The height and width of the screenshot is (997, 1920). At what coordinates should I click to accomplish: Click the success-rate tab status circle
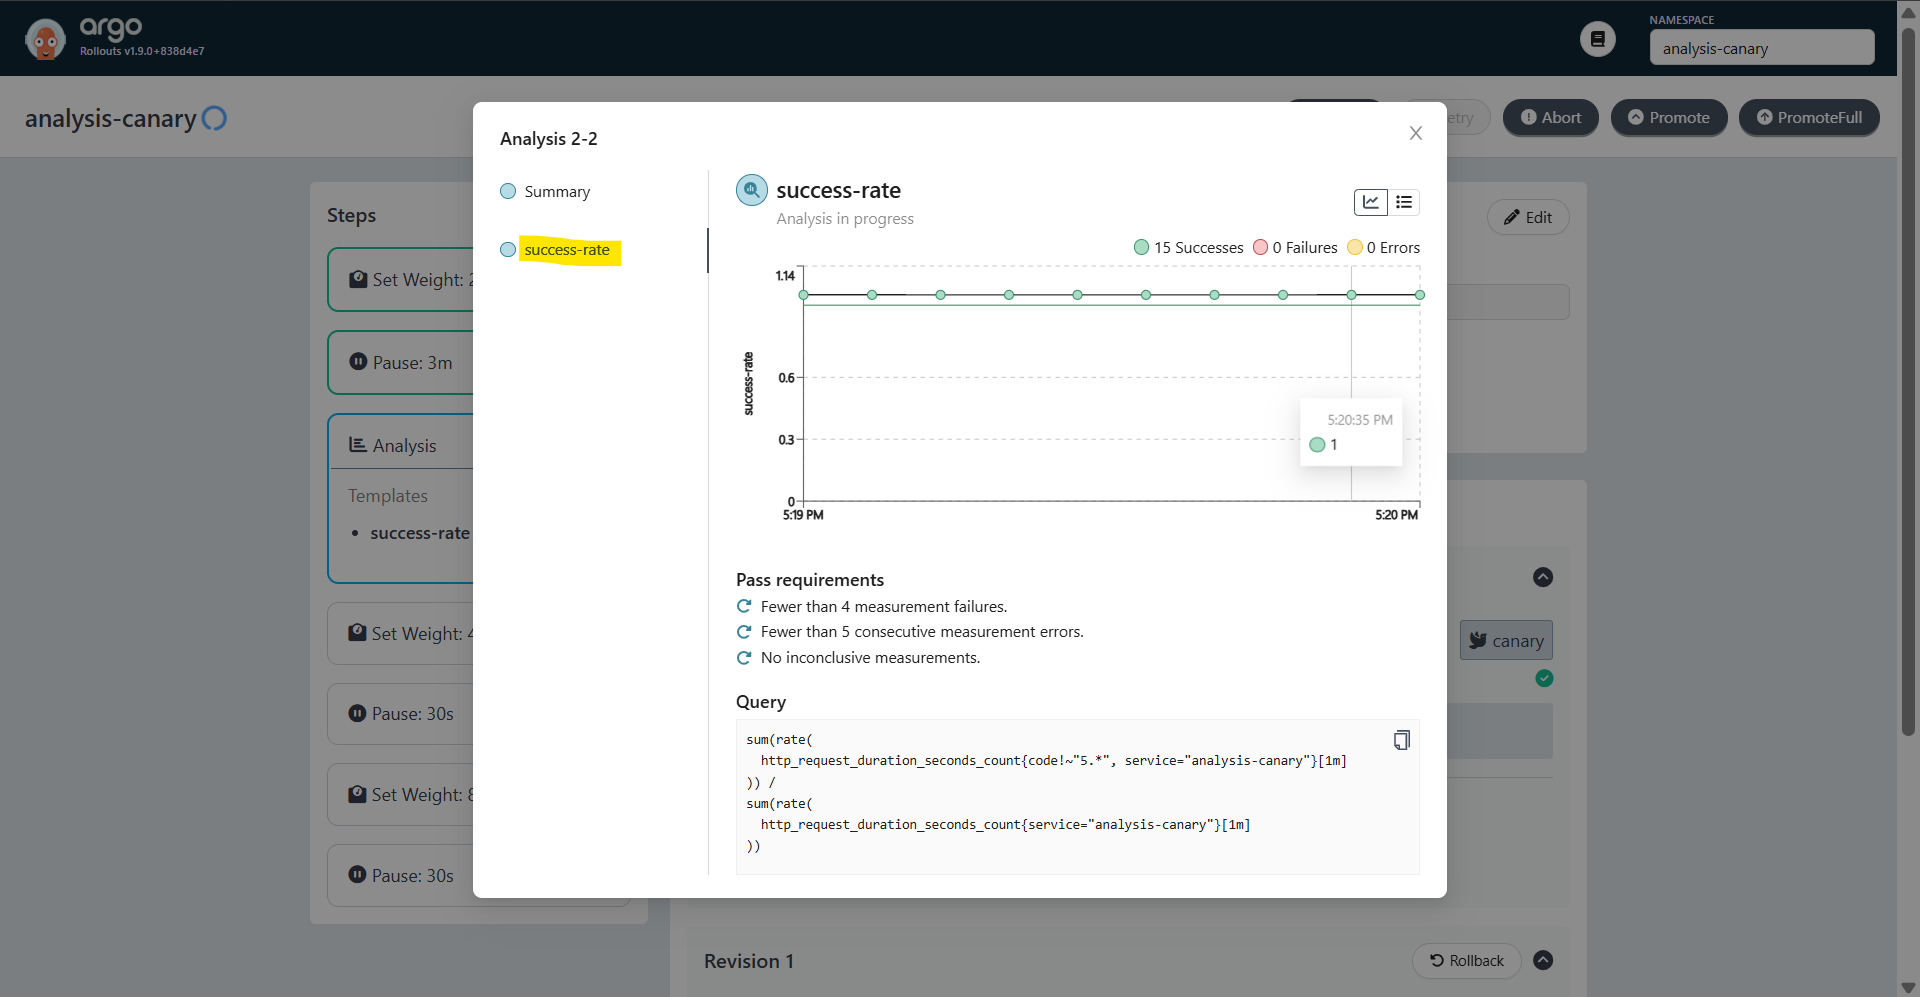[x=508, y=250]
